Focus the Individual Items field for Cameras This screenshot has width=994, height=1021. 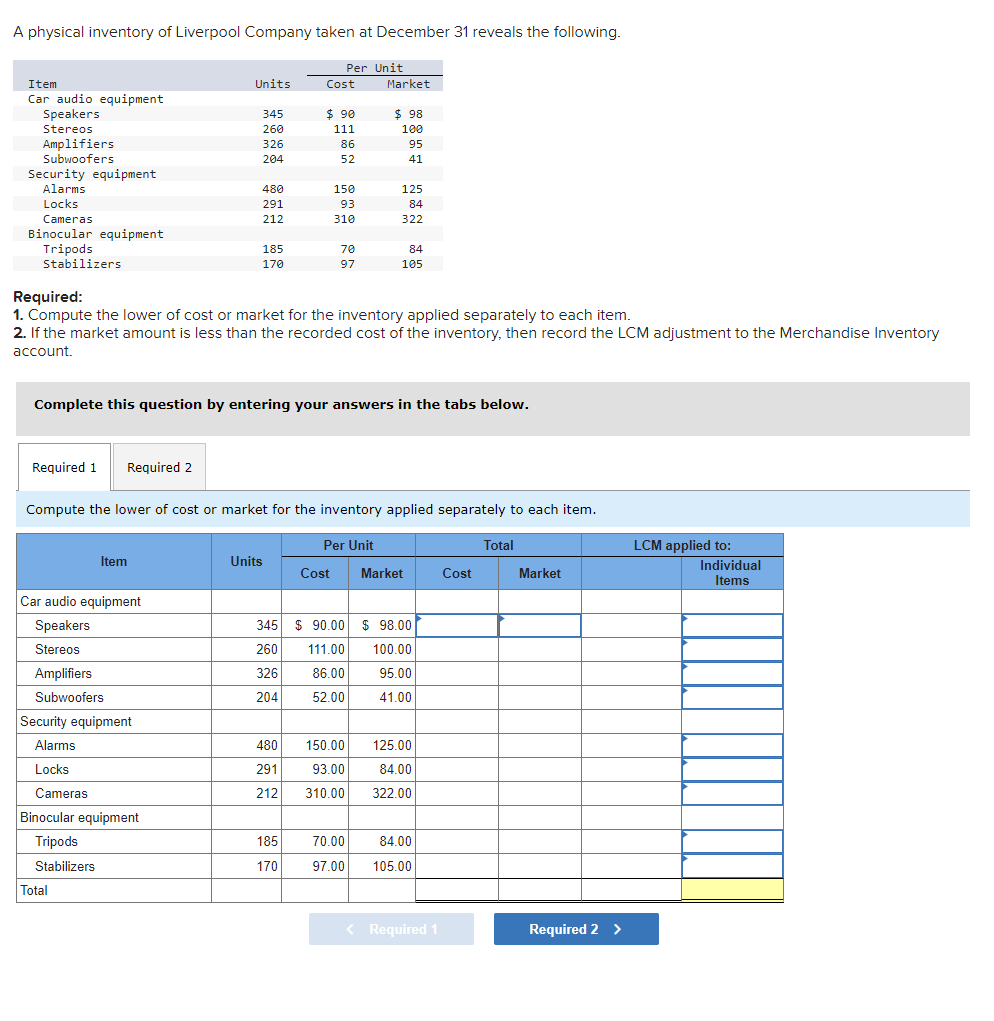pos(732,794)
